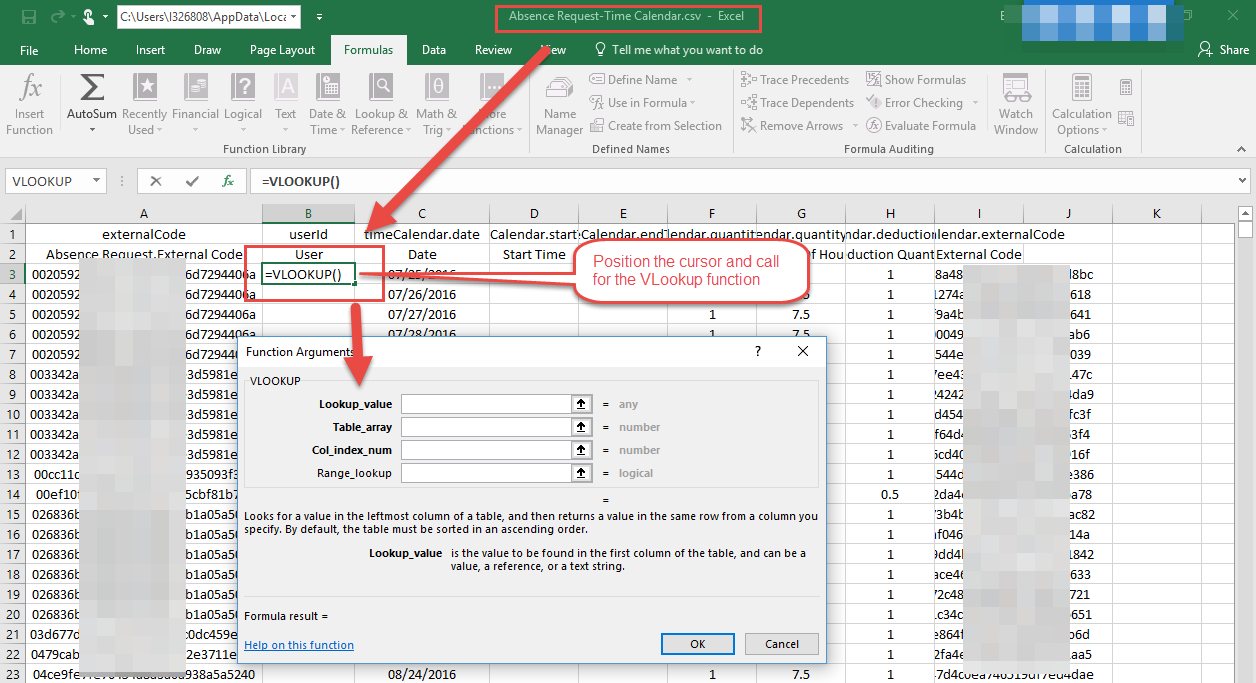1256x683 pixels.
Task: Open the File menu
Action: (29, 50)
